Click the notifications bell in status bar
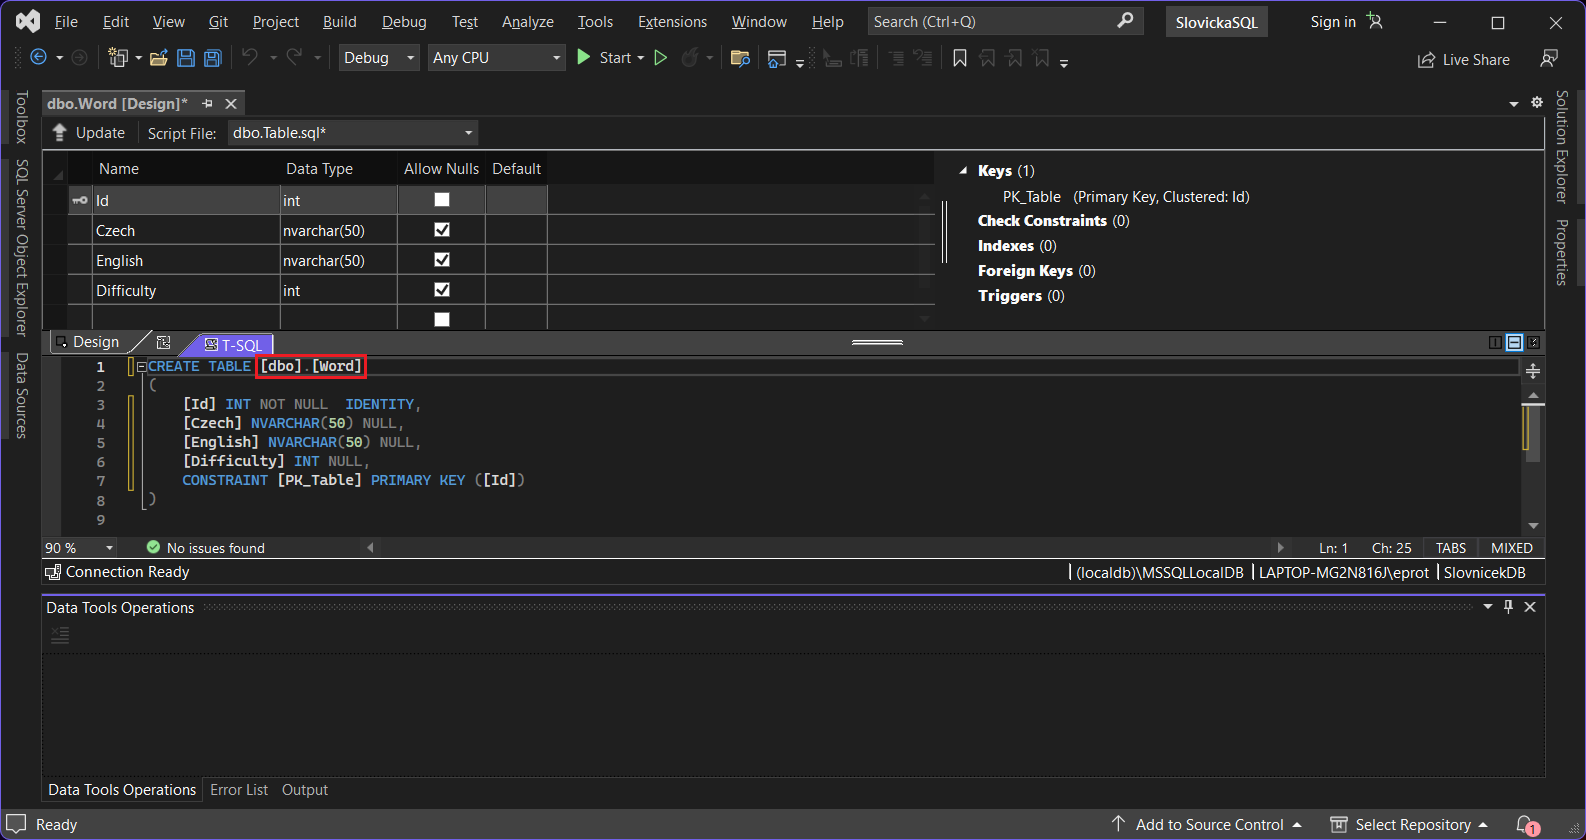 point(1525,825)
